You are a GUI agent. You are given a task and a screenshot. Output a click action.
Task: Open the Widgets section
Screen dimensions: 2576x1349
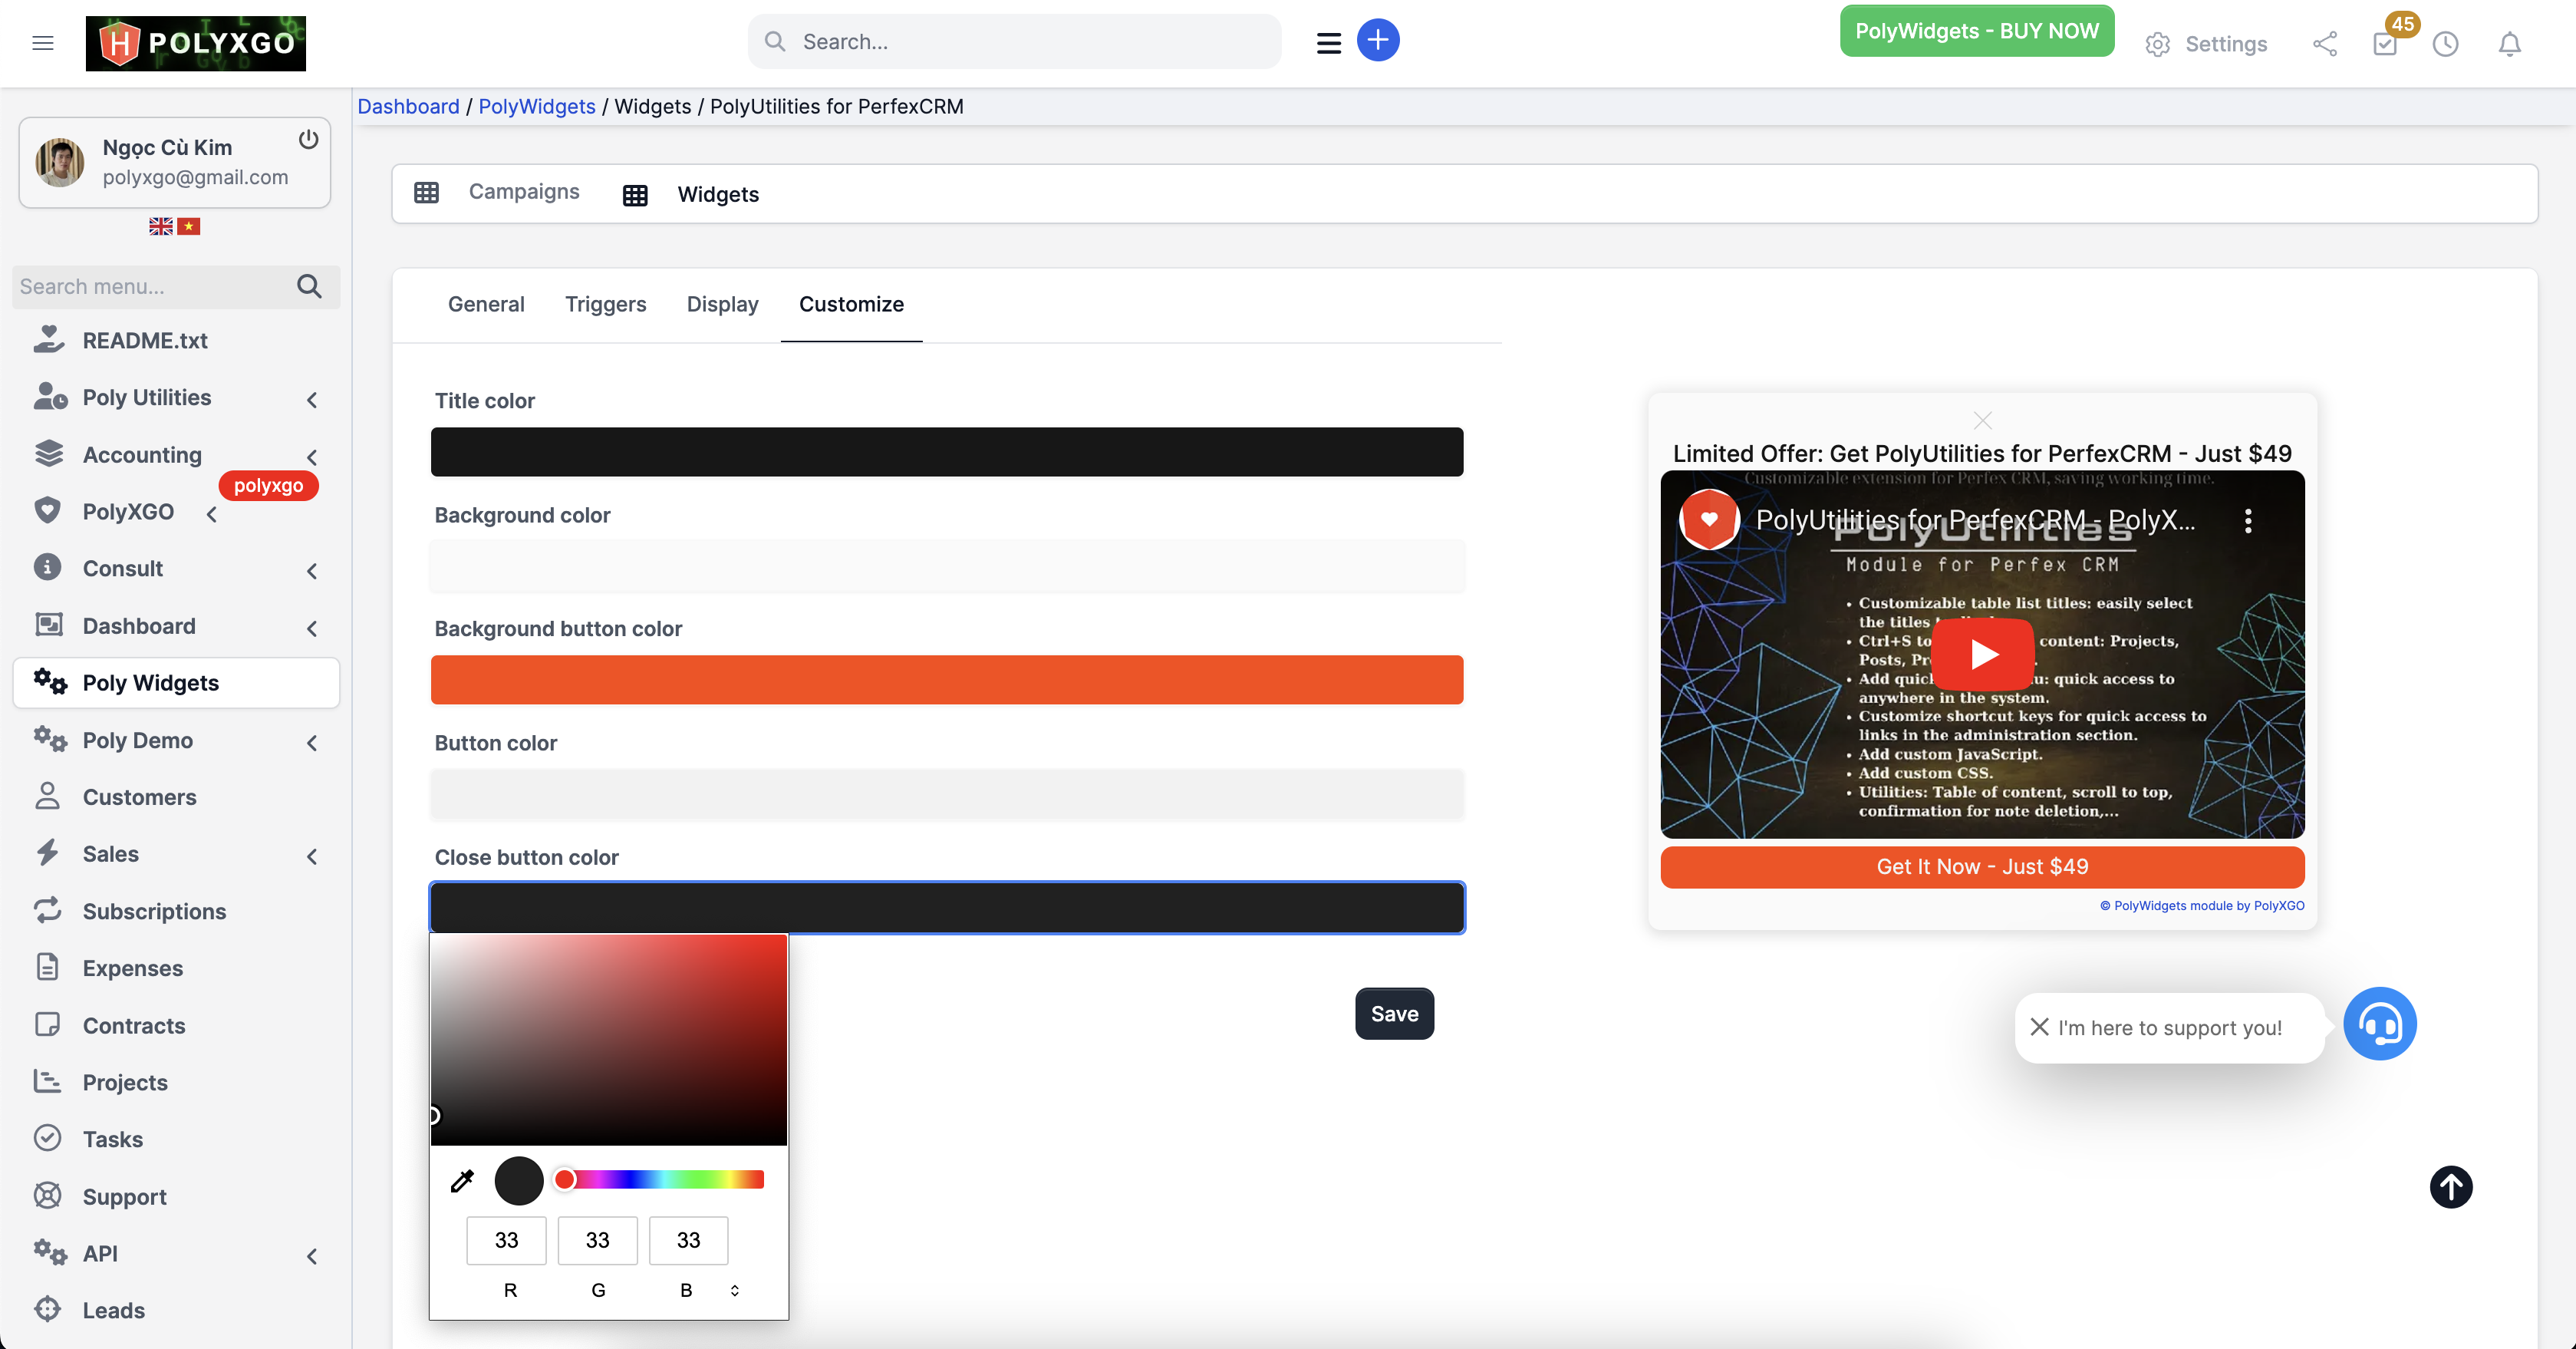[x=691, y=194]
